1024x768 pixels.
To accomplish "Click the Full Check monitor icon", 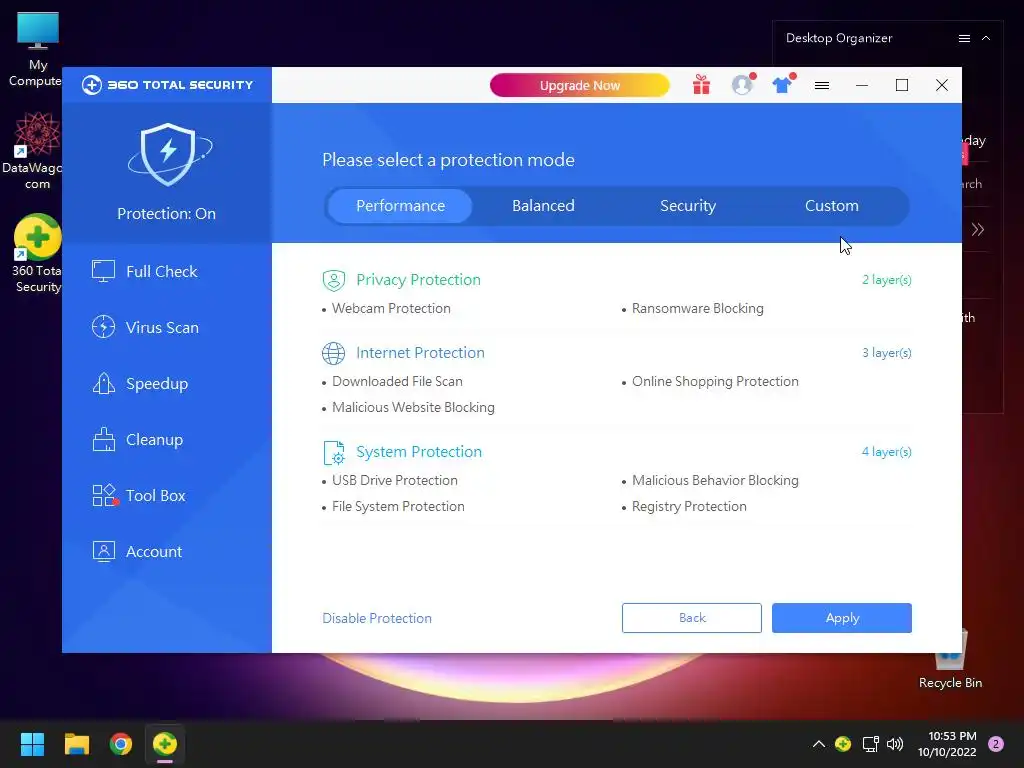I will 103,271.
